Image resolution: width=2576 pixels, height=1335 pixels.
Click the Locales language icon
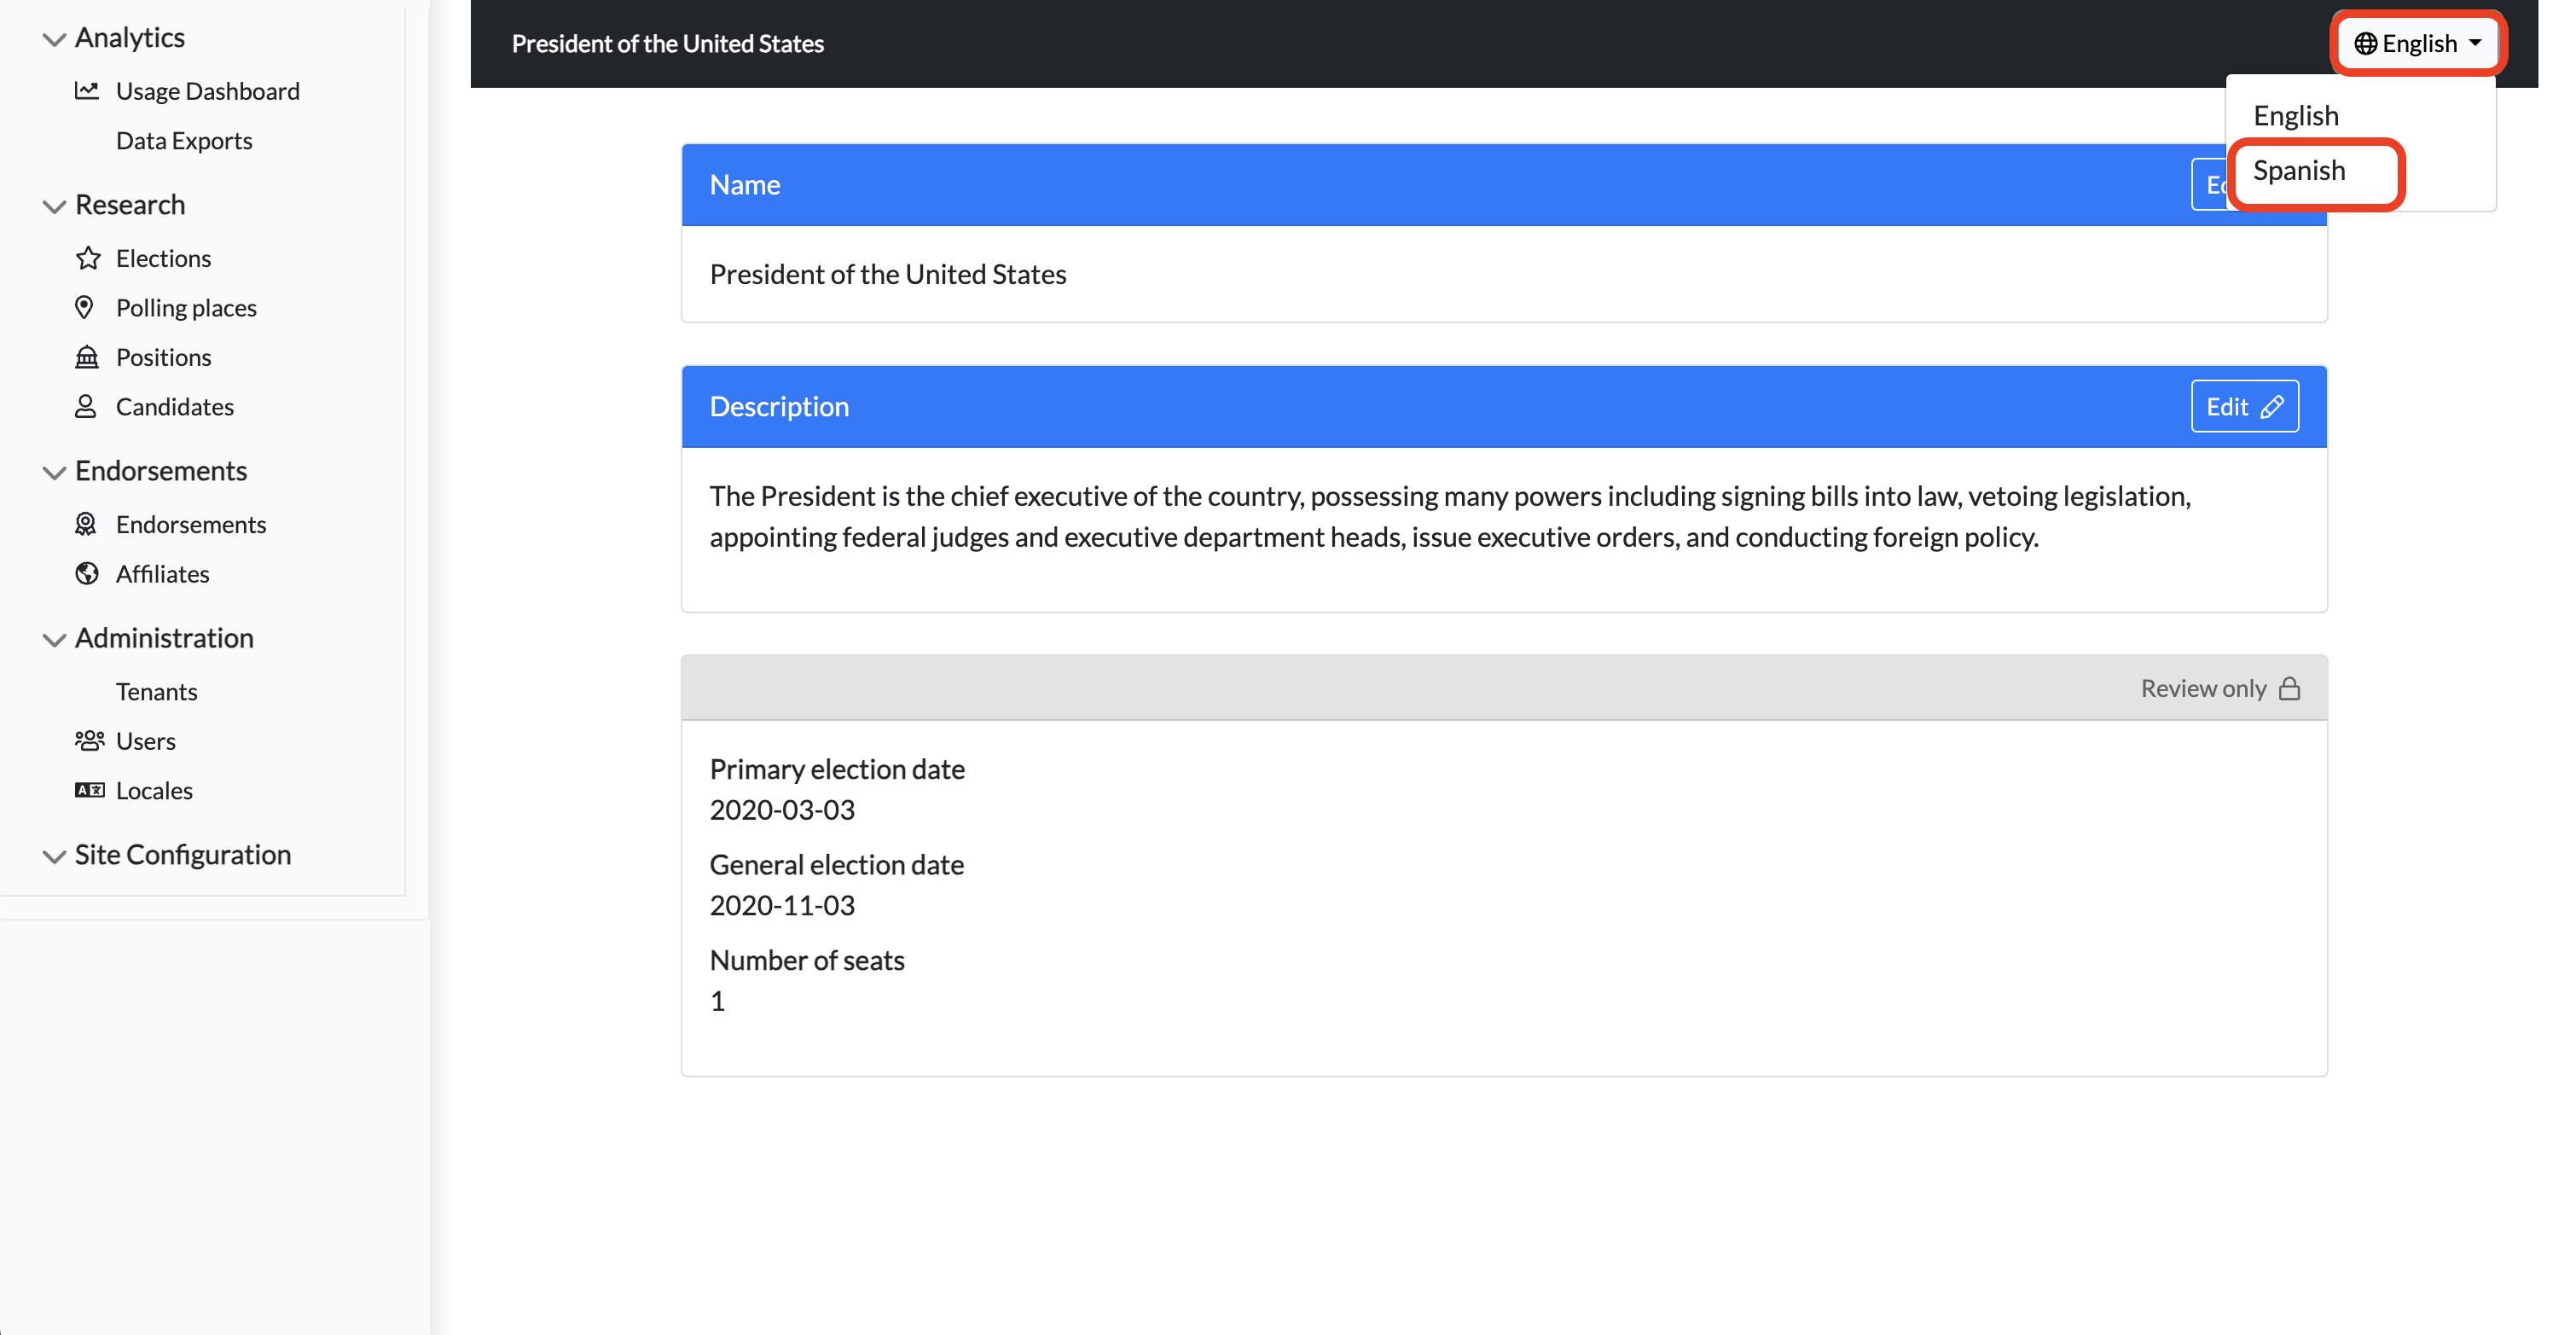[89, 790]
